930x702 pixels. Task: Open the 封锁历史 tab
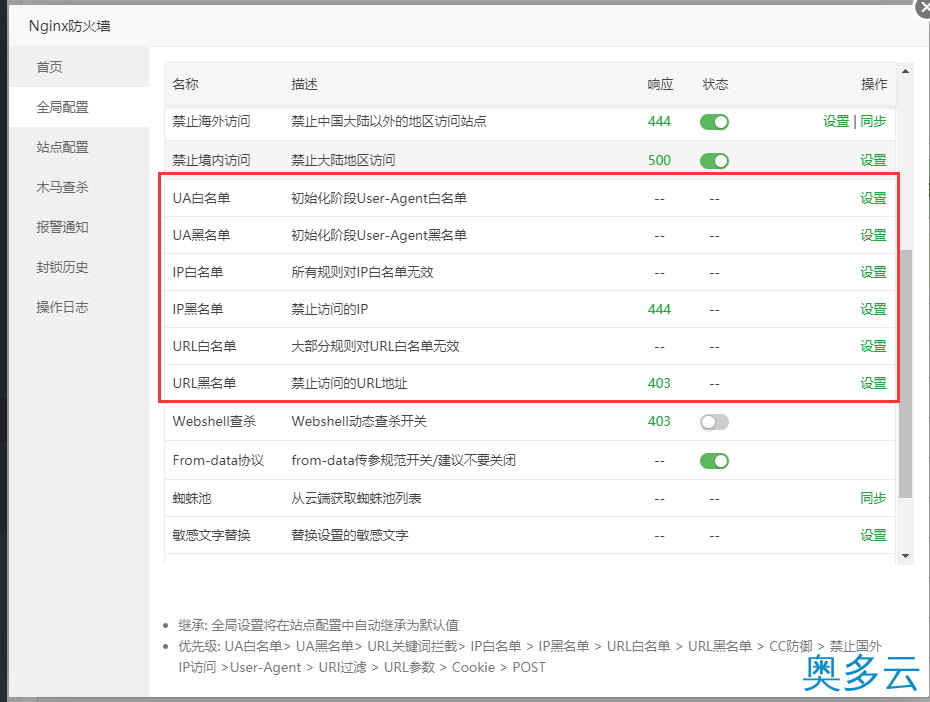click(x=79, y=267)
